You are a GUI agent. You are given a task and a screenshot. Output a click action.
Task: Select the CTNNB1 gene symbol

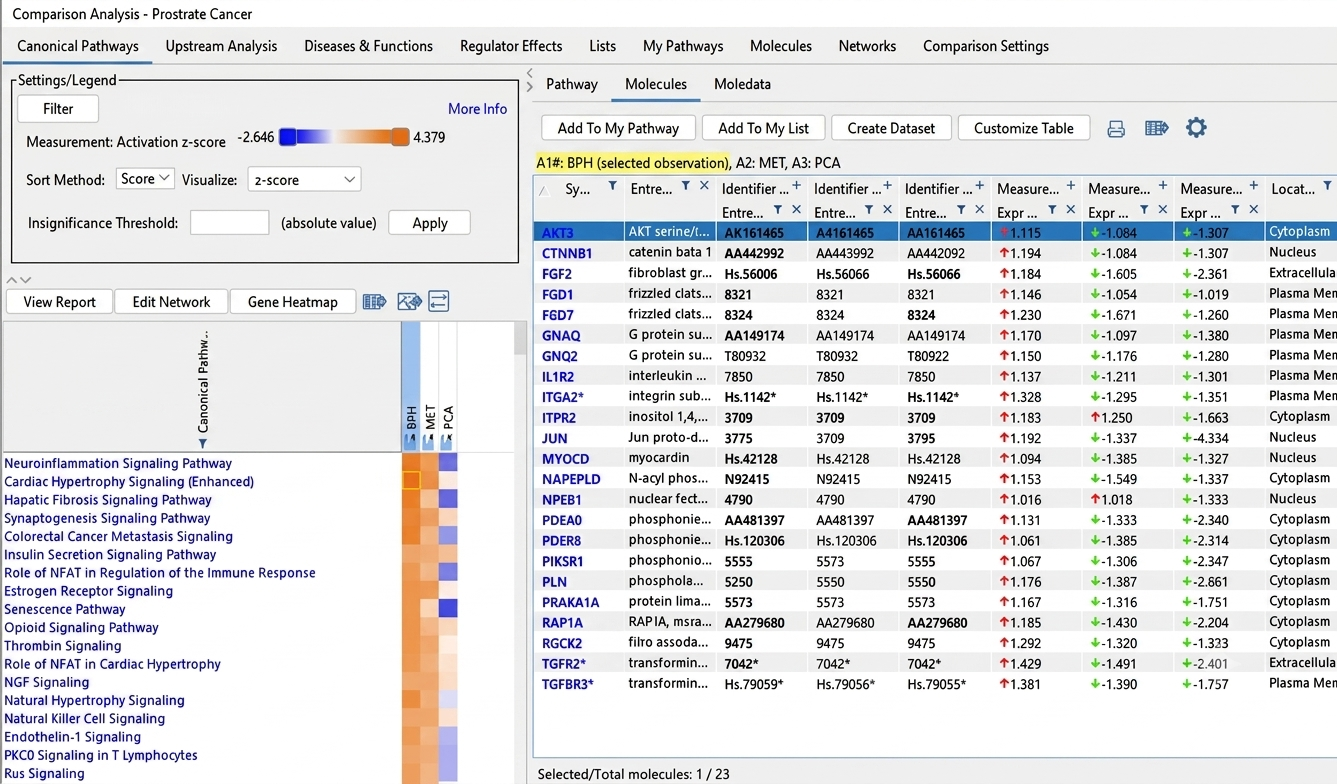point(567,253)
